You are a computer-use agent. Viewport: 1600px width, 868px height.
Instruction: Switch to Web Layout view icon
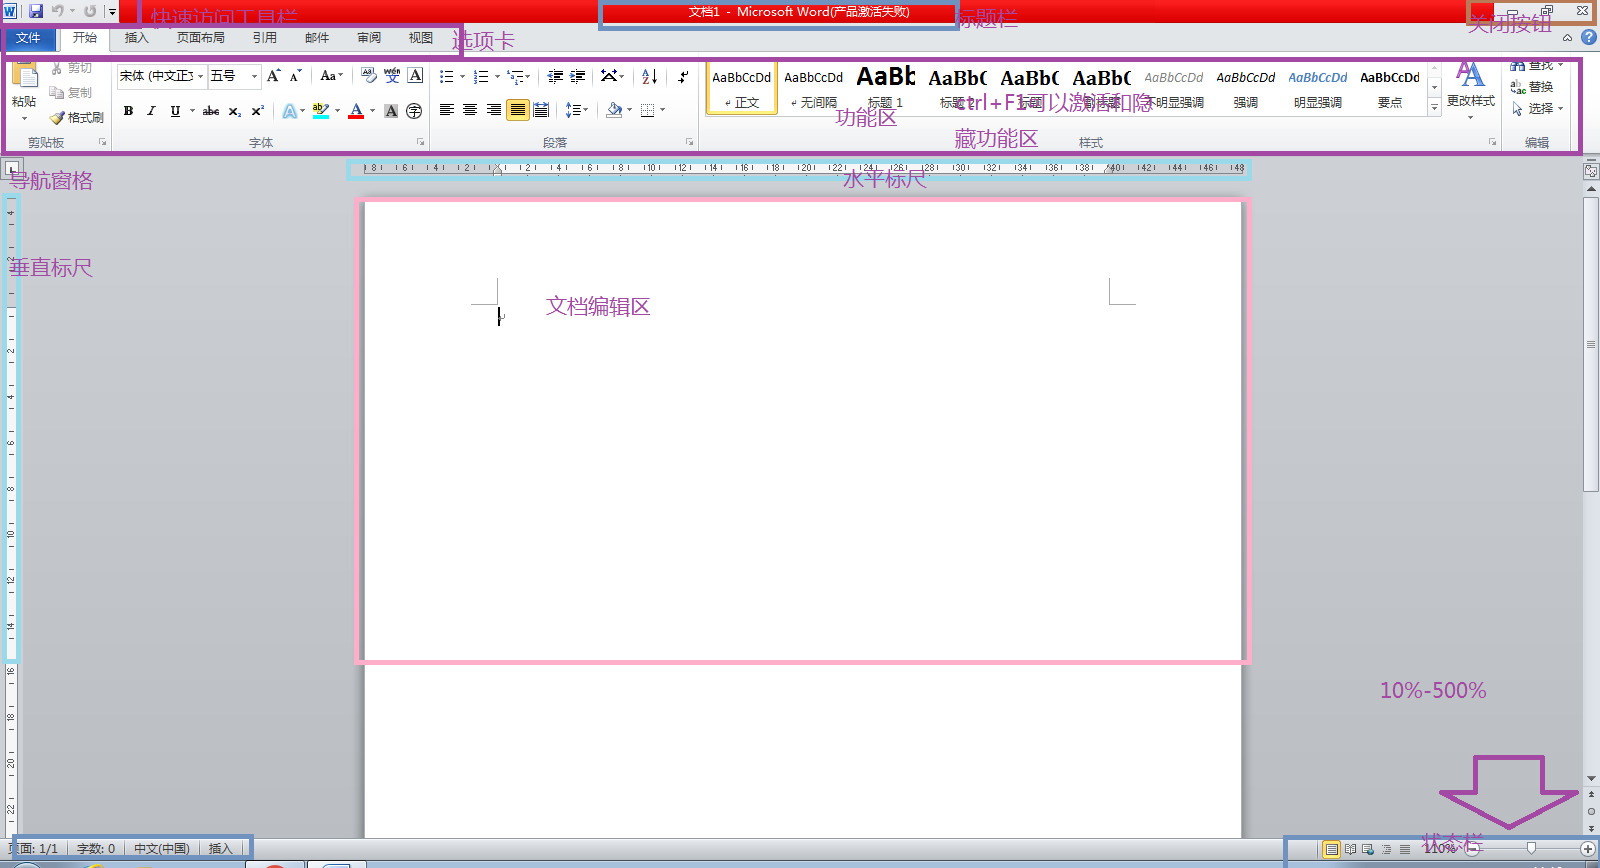(x=1367, y=849)
